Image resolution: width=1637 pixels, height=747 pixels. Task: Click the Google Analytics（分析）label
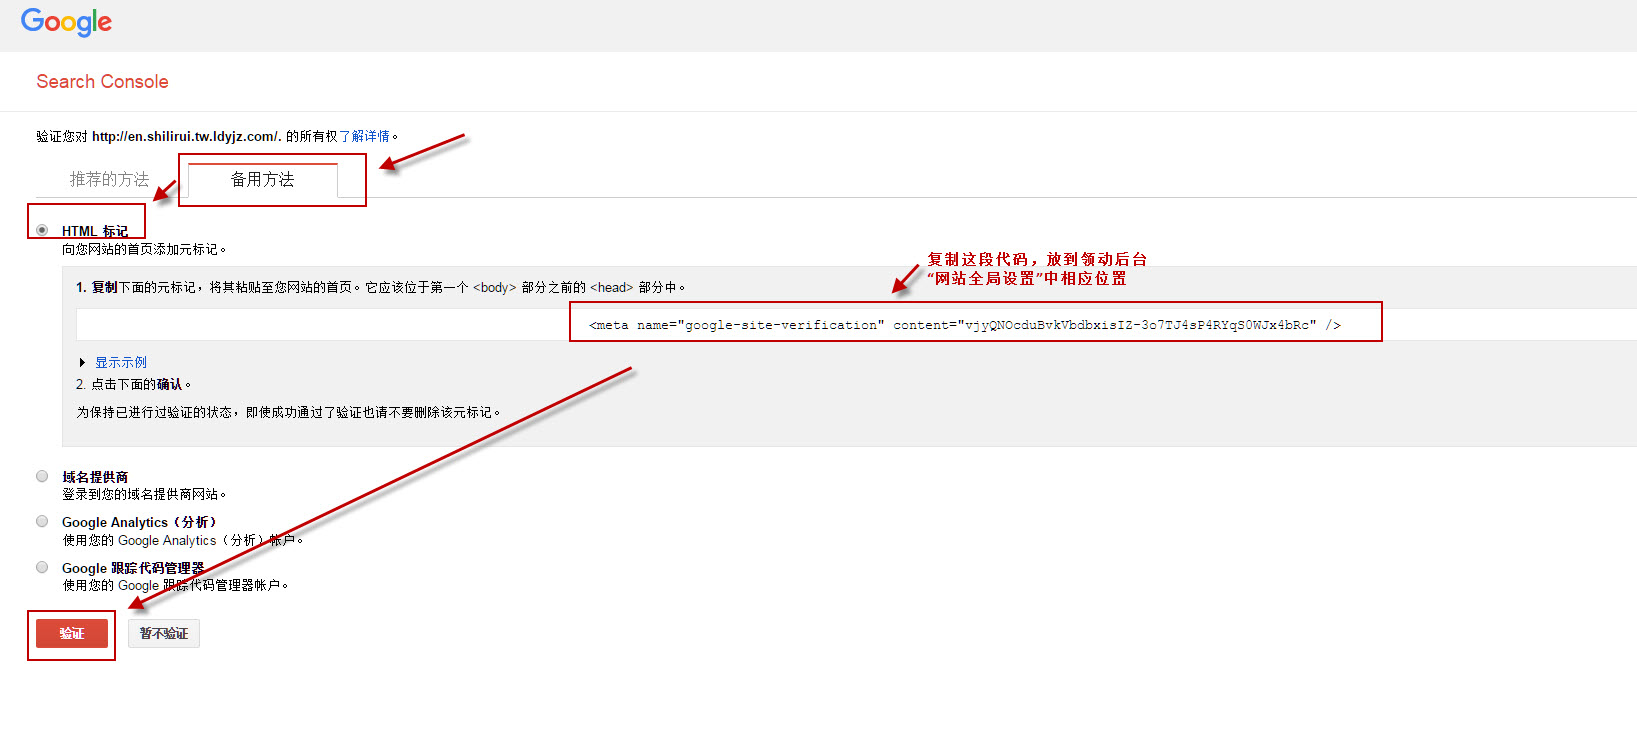point(139,522)
